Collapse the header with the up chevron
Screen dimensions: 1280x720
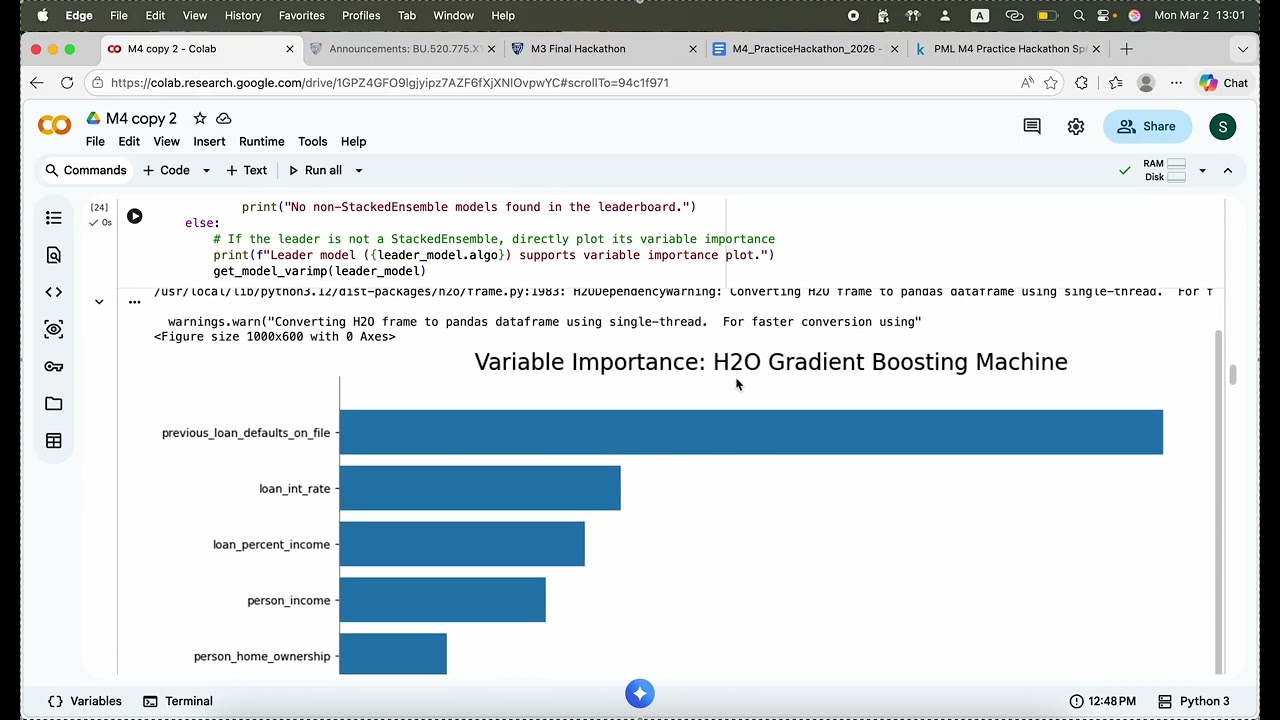(x=1228, y=171)
